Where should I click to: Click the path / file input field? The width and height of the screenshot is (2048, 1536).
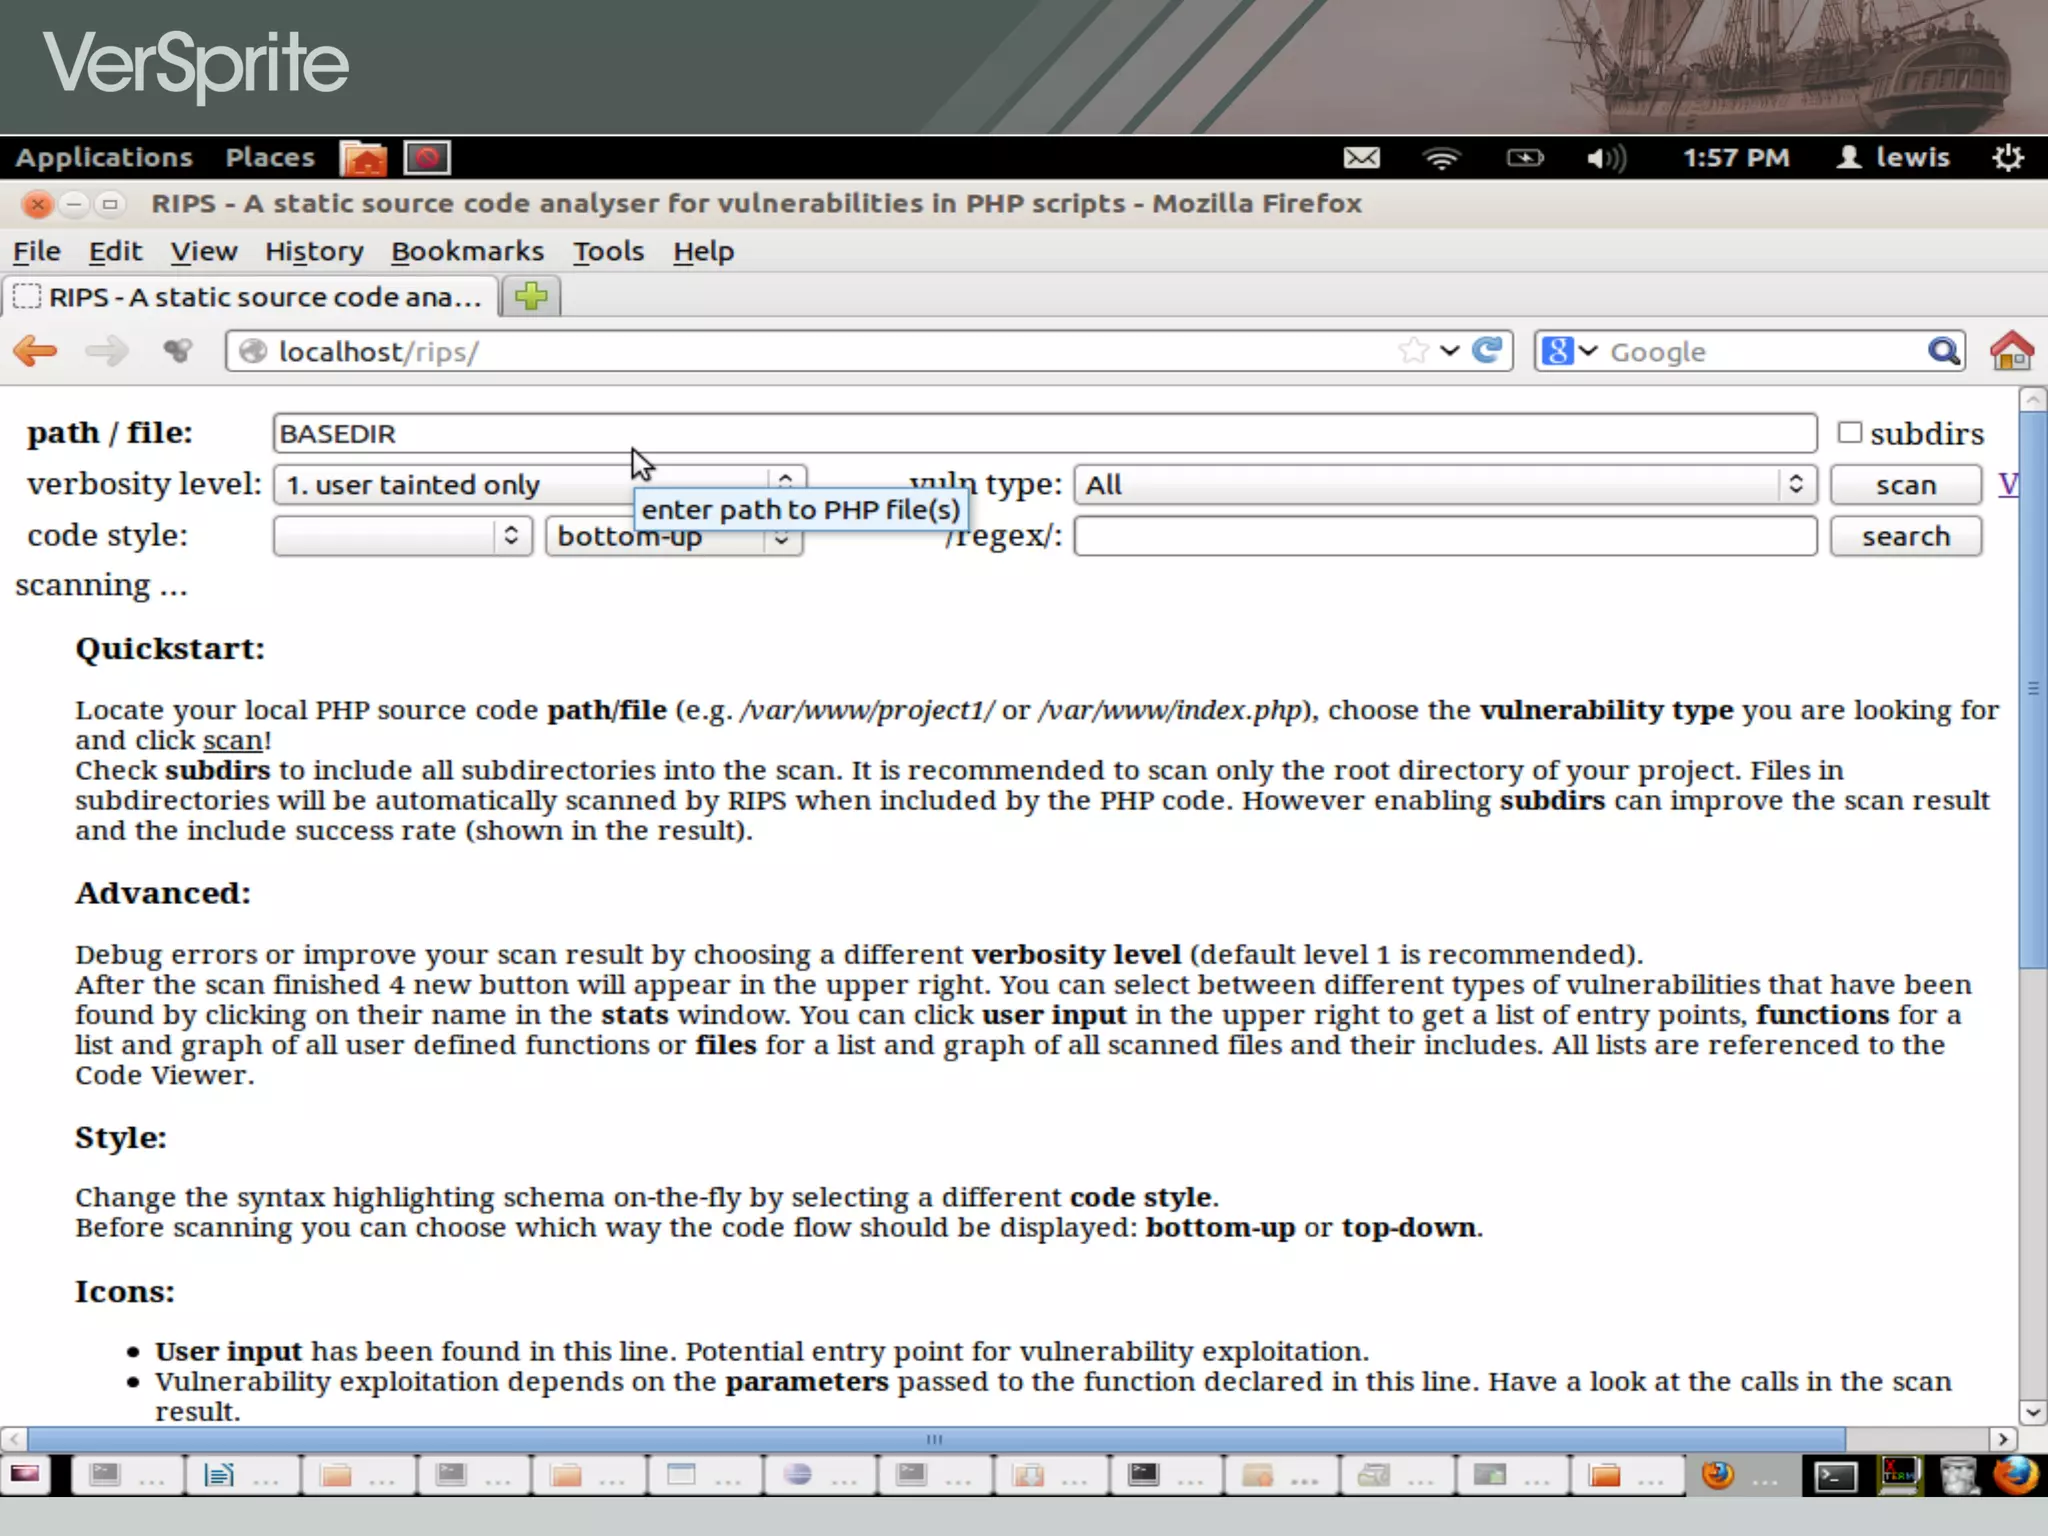tap(1044, 433)
